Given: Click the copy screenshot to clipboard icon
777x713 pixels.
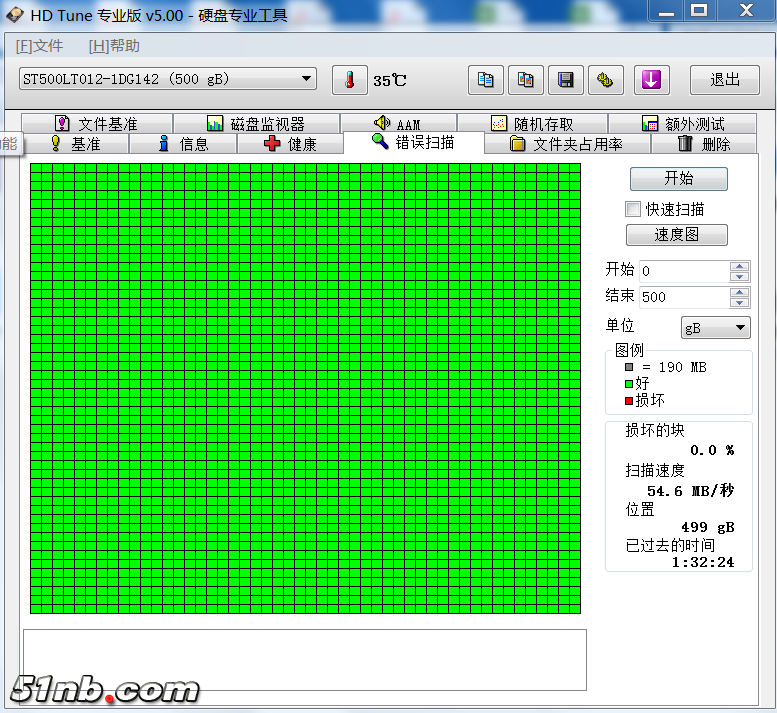Looking at the screenshot, I should (526, 80).
